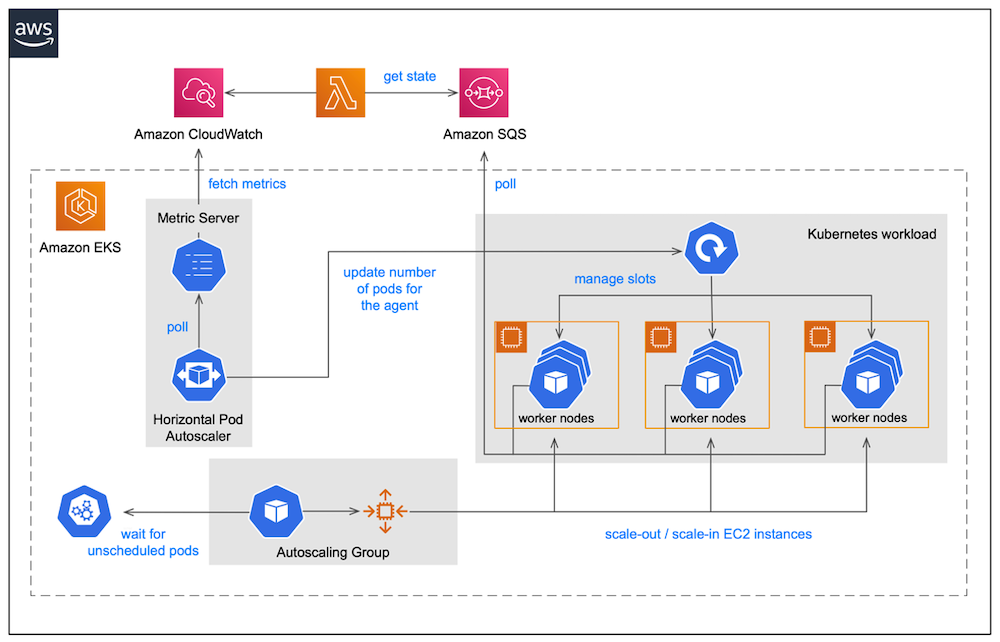Viewport: 1000px width, 642px height.
Task: Select the Amazon SQS icon
Action: pyautogui.click(x=484, y=91)
